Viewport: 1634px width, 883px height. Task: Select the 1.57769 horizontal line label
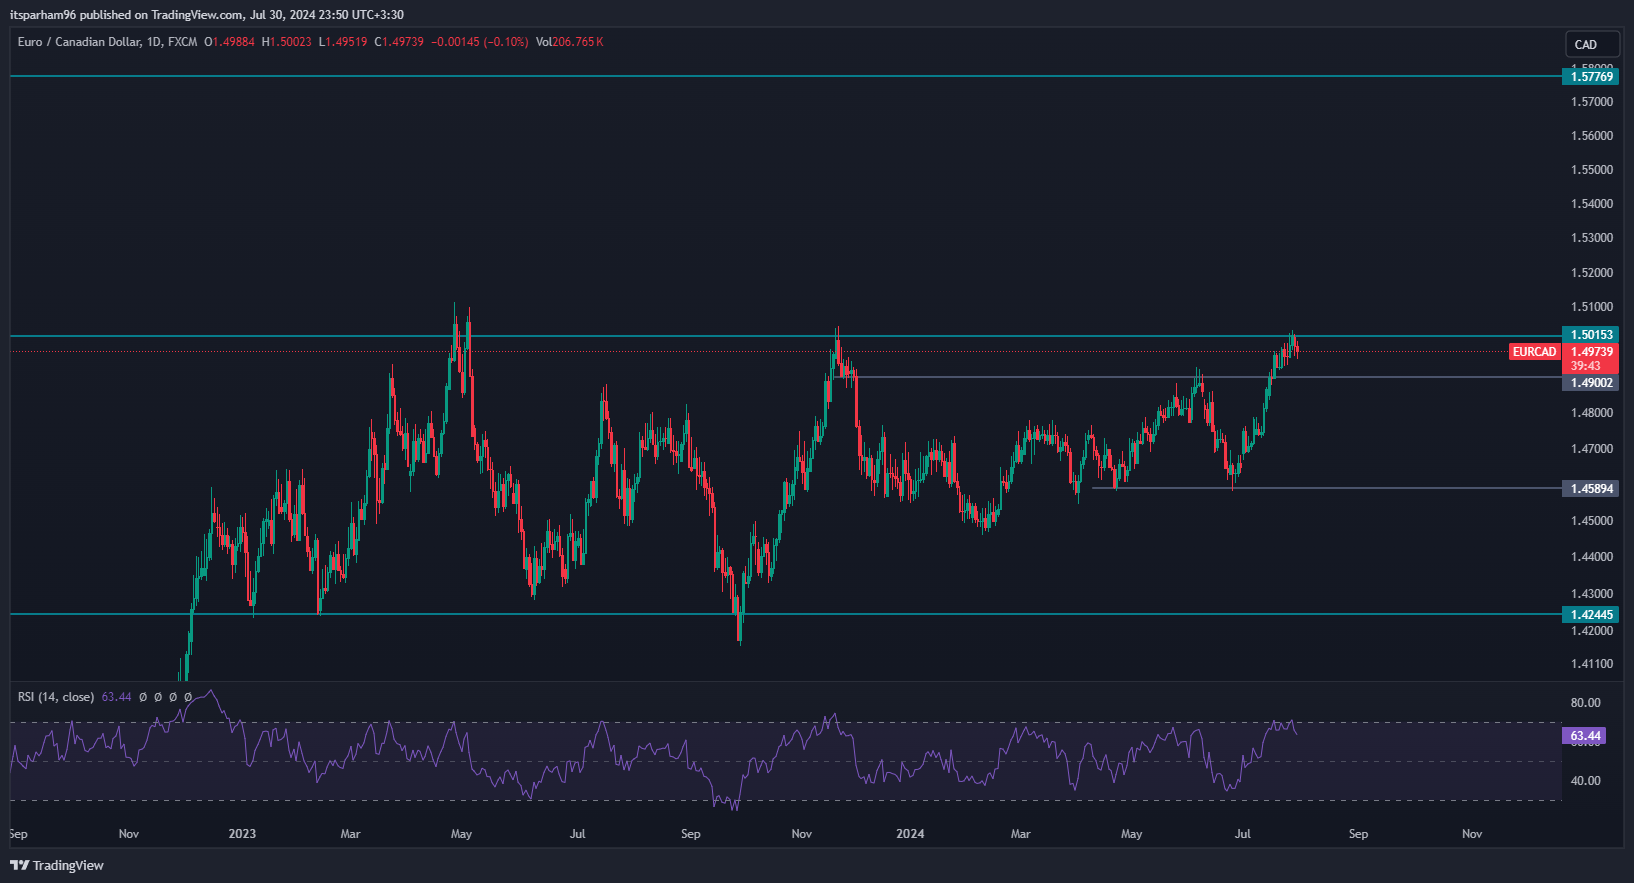(x=1591, y=76)
